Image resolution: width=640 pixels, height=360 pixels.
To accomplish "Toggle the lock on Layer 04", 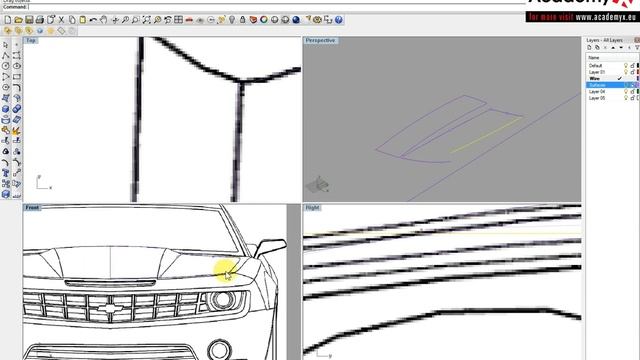I will pos(632,91).
